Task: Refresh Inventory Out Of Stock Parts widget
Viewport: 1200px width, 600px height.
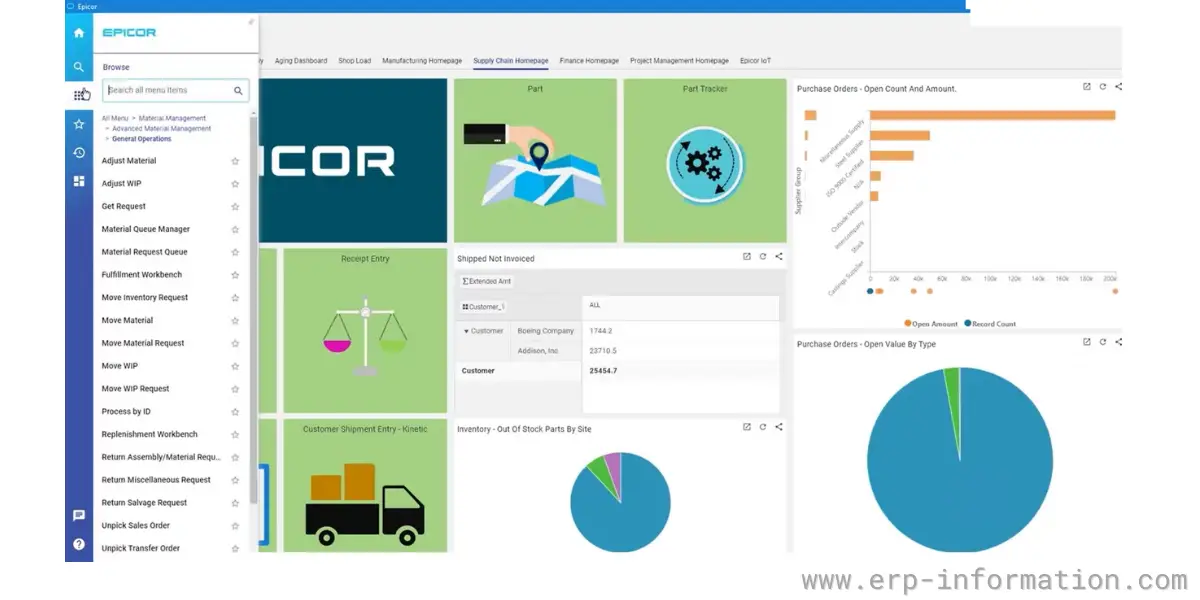Action: point(762,427)
